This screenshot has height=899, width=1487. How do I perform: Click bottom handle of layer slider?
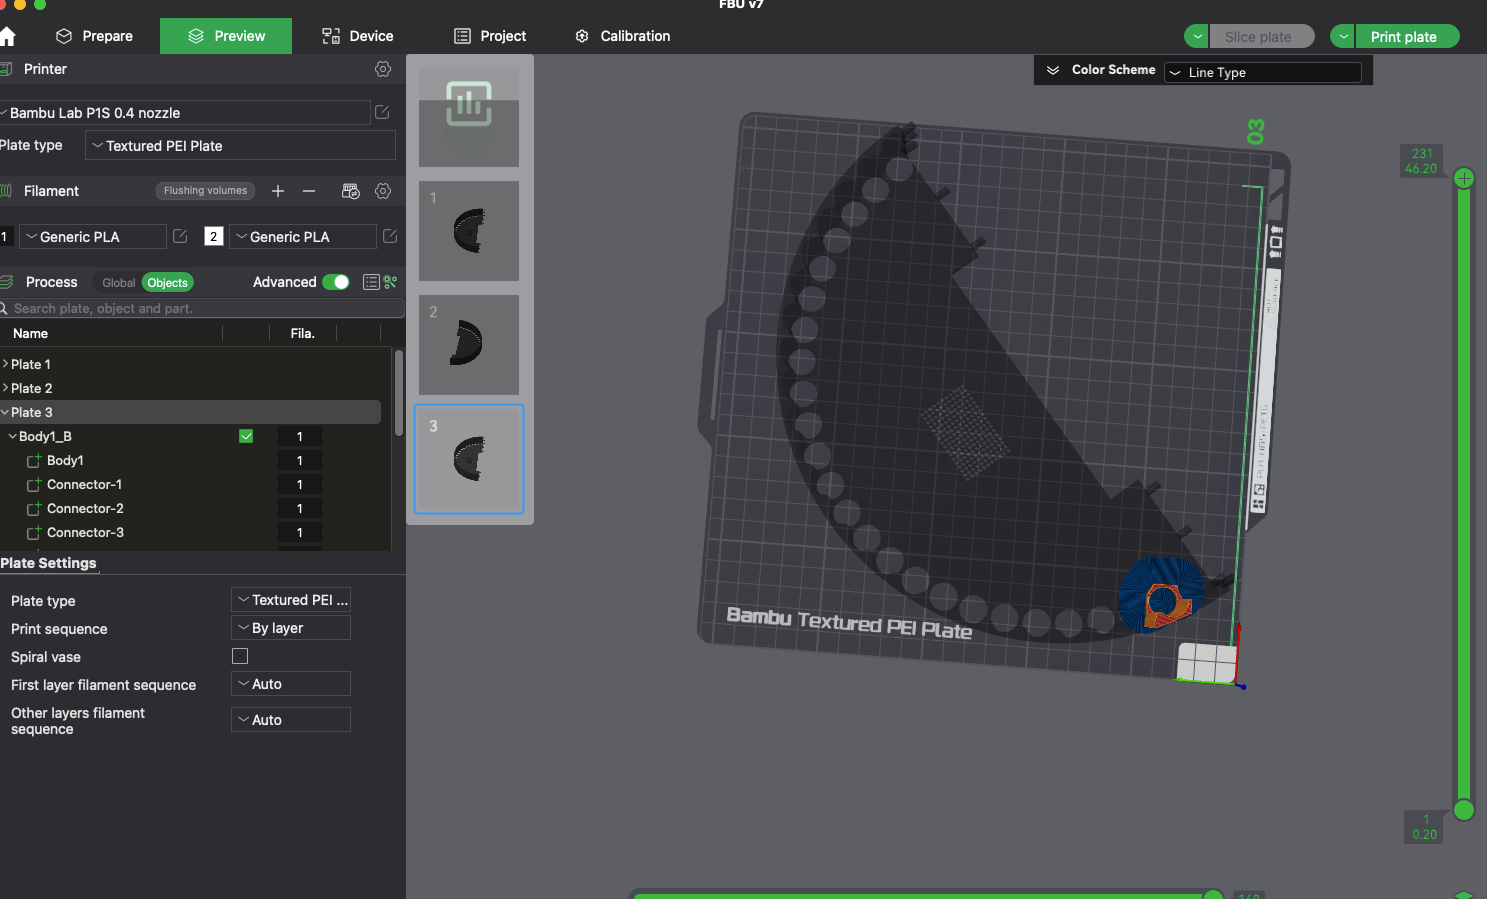[x=1464, y=810]
